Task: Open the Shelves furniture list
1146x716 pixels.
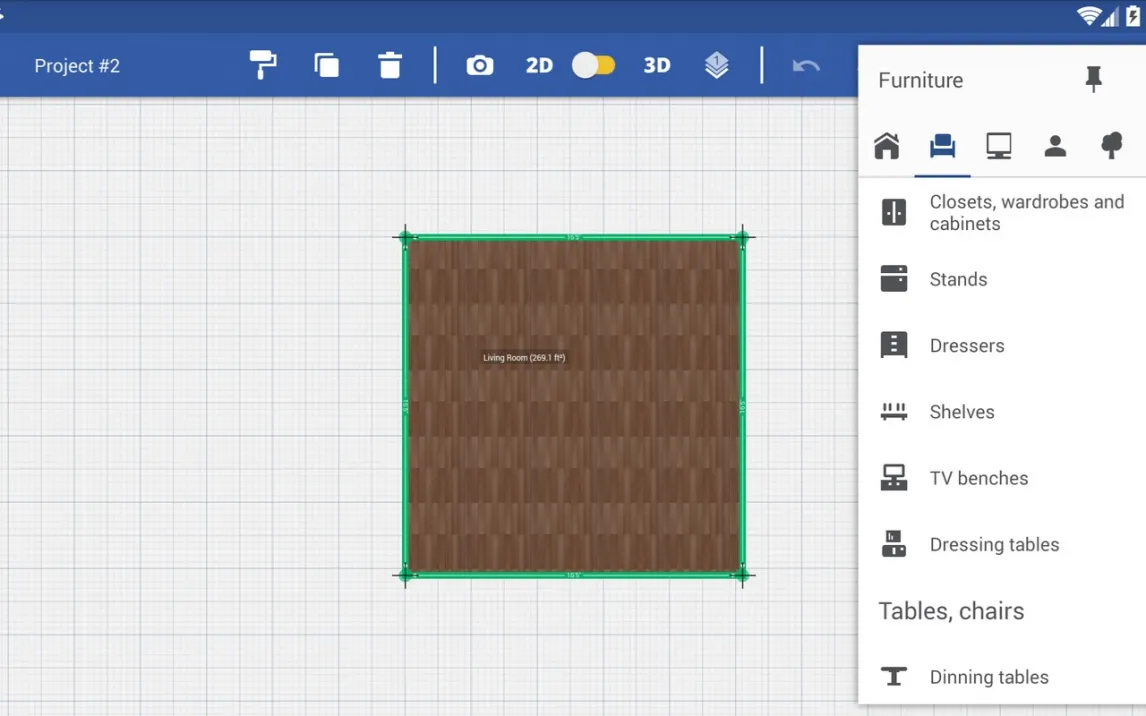Action: [961, 412]
